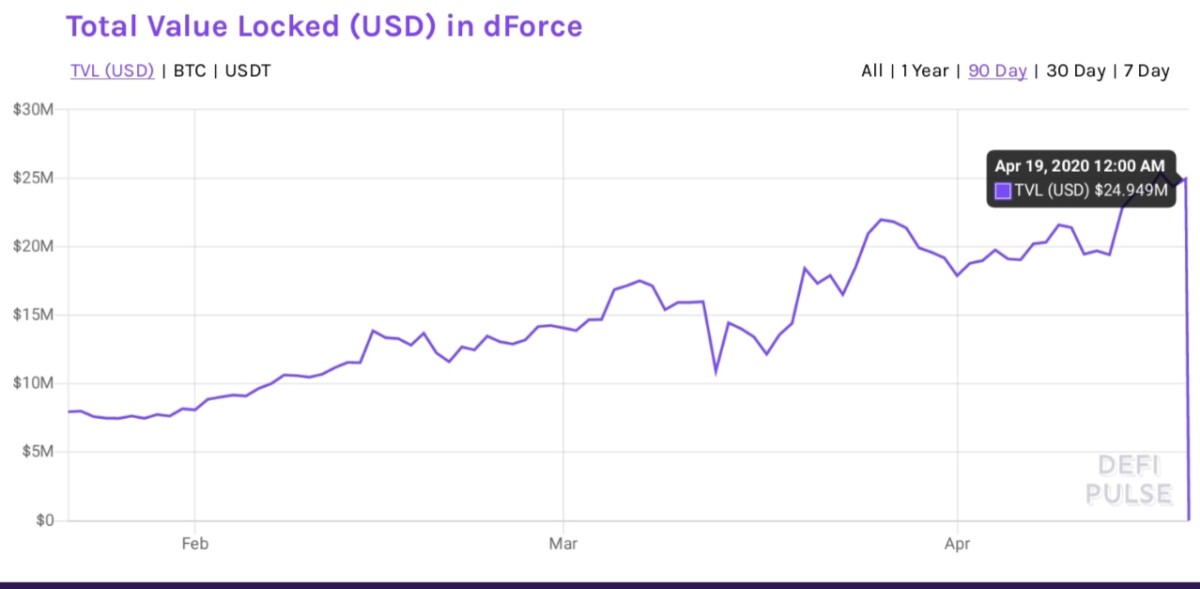Viewport: 1200px width, 589px height.
Task: Show the All time range
Action: tap(872, 71)
